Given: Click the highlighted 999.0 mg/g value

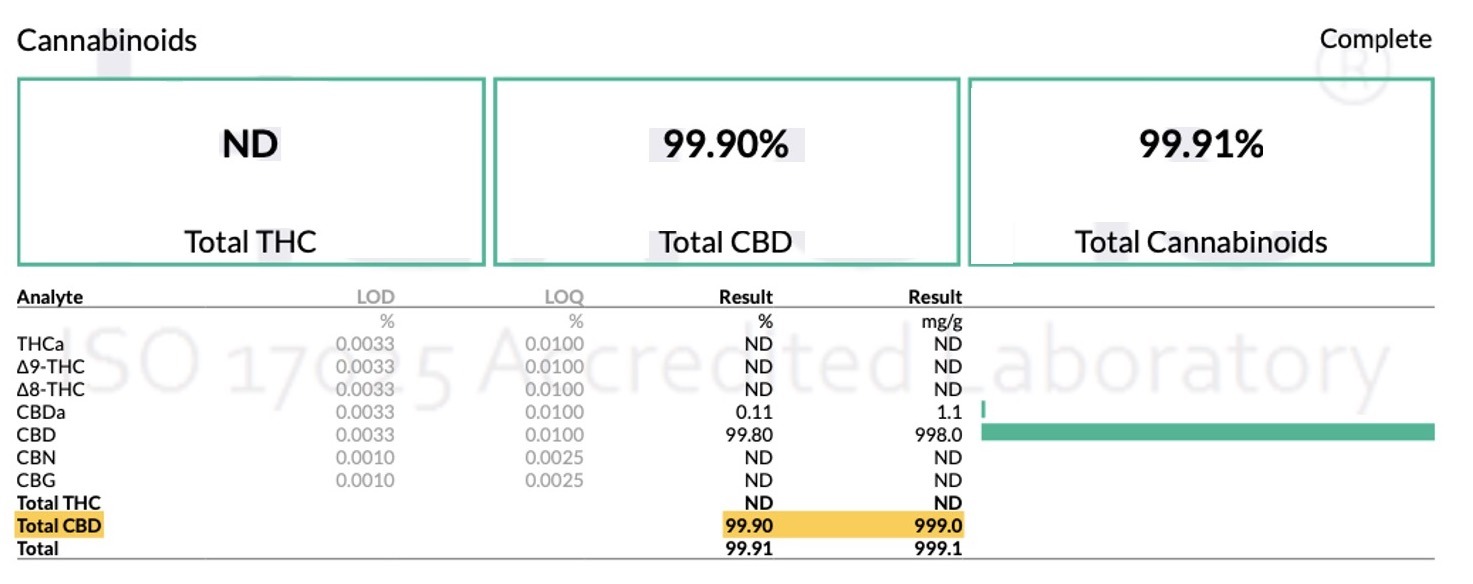Looking at the screenshot, I should tap(939, 525).
